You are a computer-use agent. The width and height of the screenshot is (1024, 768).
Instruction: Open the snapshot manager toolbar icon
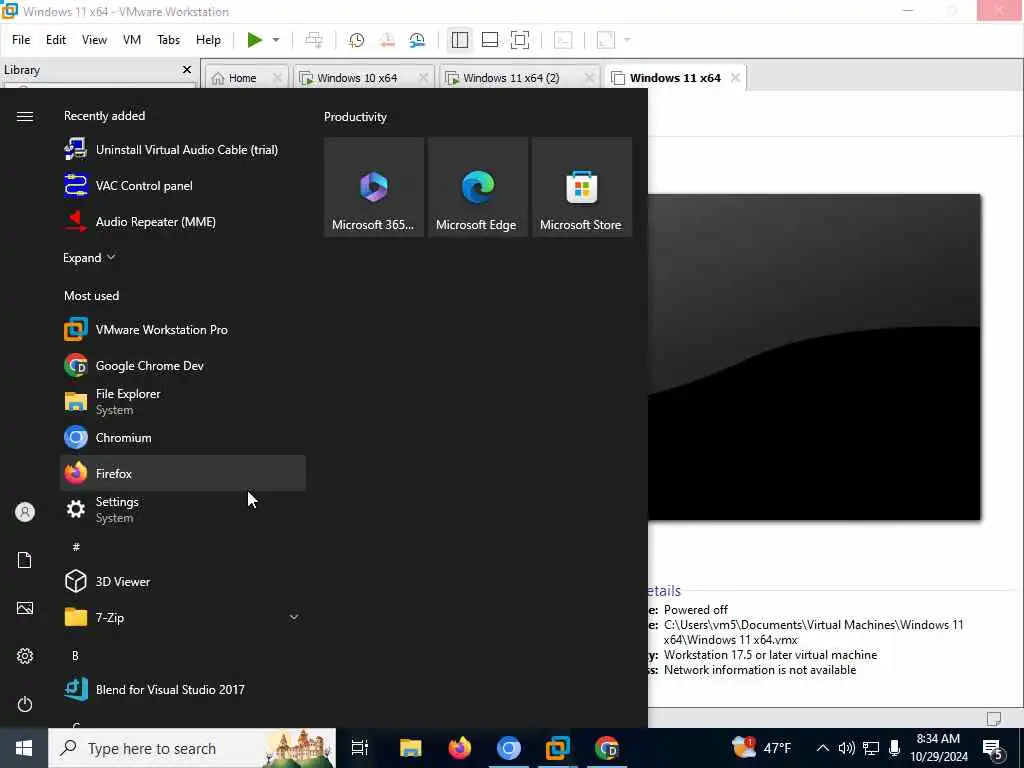pyautogui.click(x=417, y=40)
